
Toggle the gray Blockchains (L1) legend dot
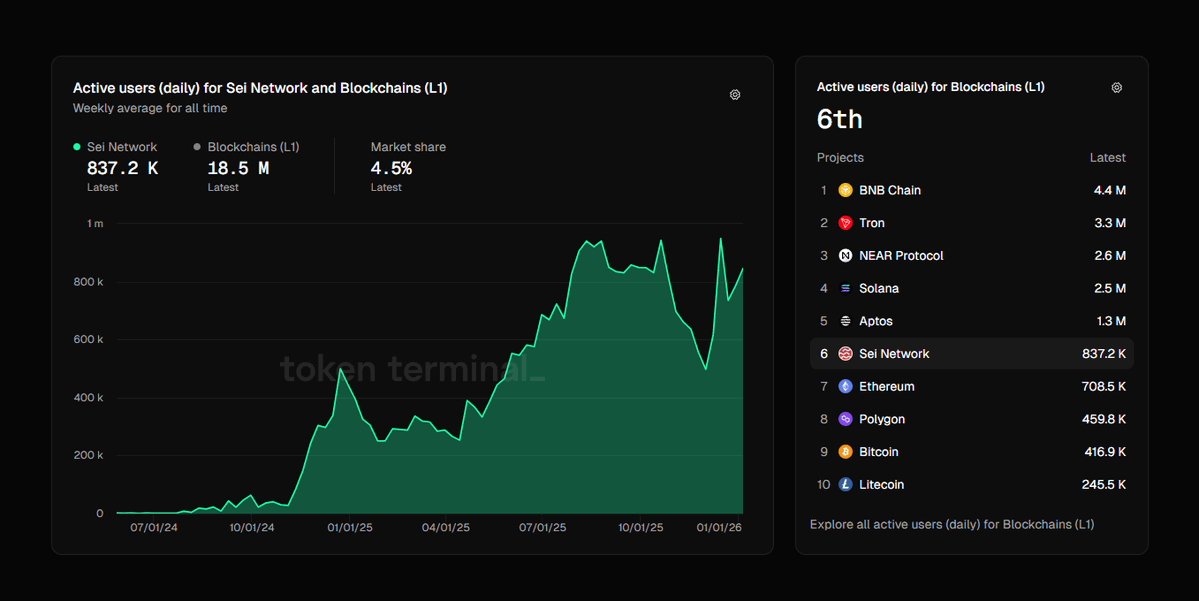point(197,147)
